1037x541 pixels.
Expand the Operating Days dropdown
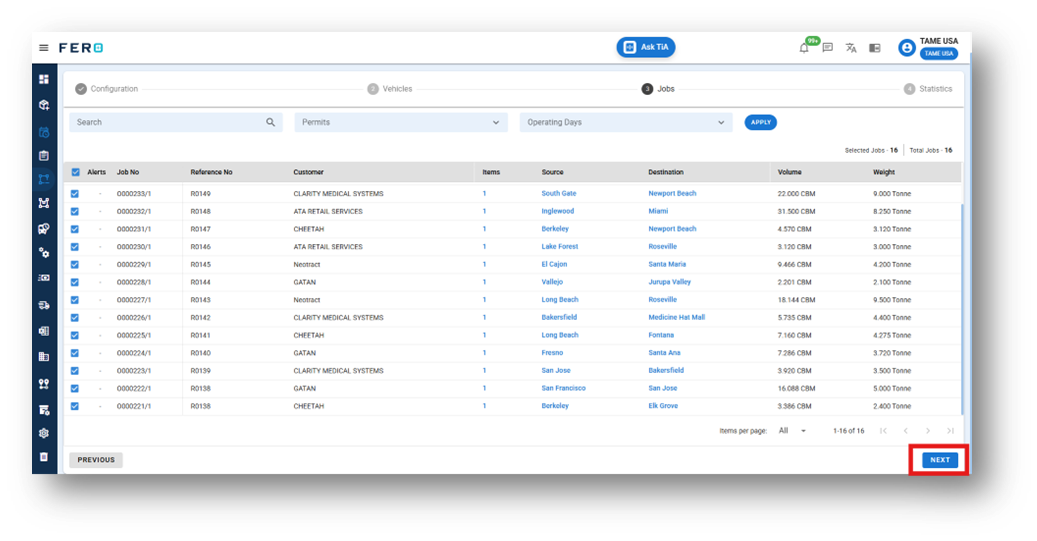(626, 122)
